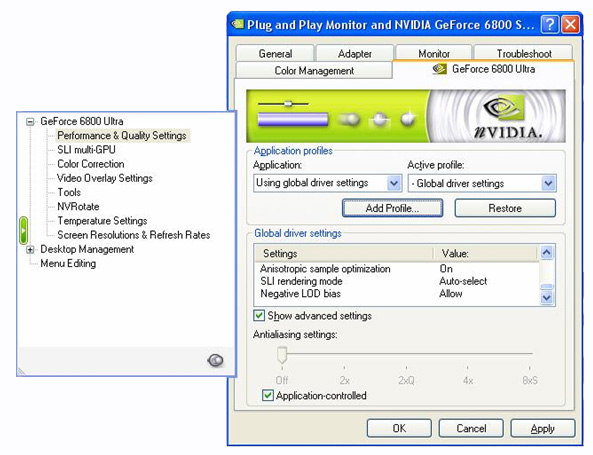Image resolution: width=593 pixels, height=455 pixels.
Task: Click the Value column header
Action: click(486, 253)
